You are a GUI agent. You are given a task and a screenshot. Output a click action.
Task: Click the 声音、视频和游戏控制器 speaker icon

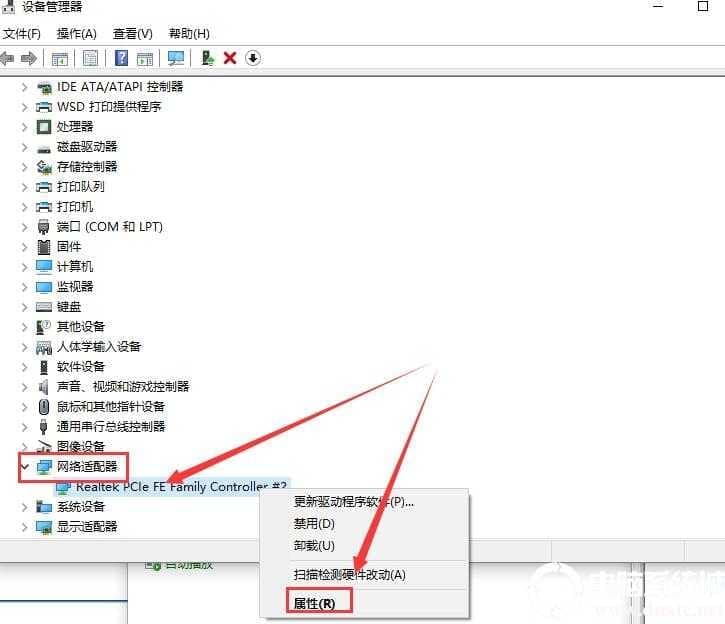[43, 387]
